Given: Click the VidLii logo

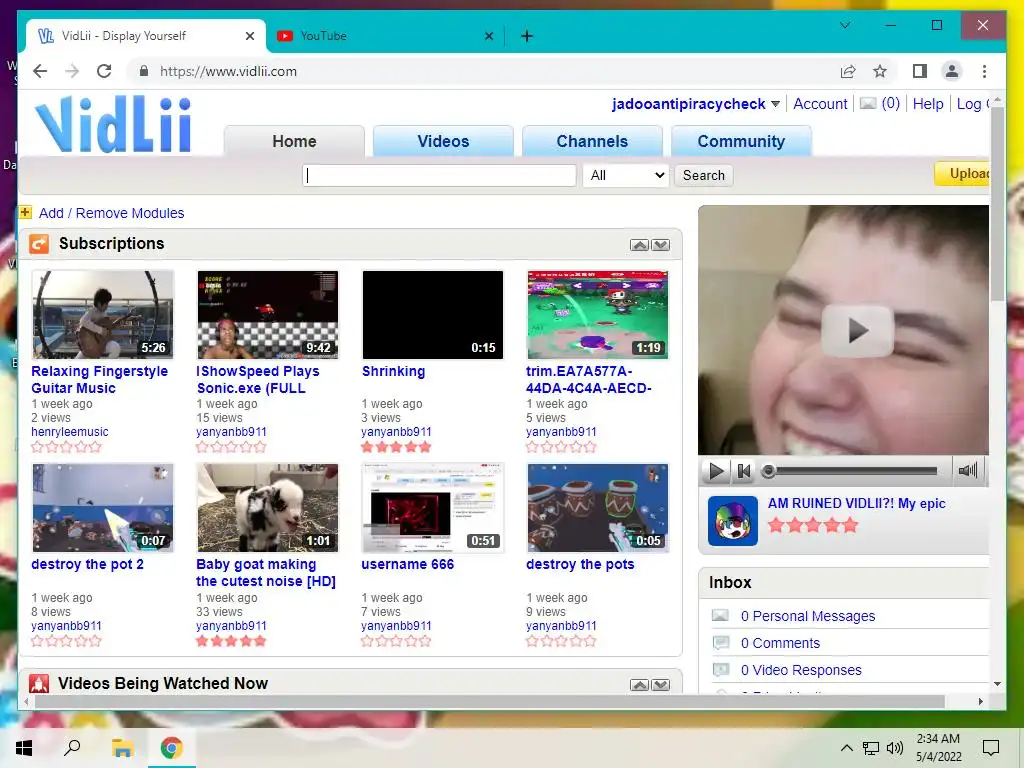Looking at the screenshot, I should [x=113, y=124].
